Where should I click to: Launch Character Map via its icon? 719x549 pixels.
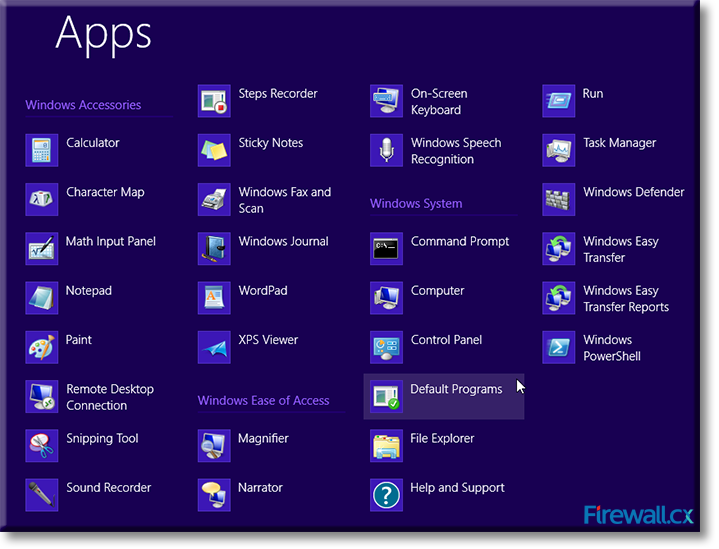click(42, 199)
